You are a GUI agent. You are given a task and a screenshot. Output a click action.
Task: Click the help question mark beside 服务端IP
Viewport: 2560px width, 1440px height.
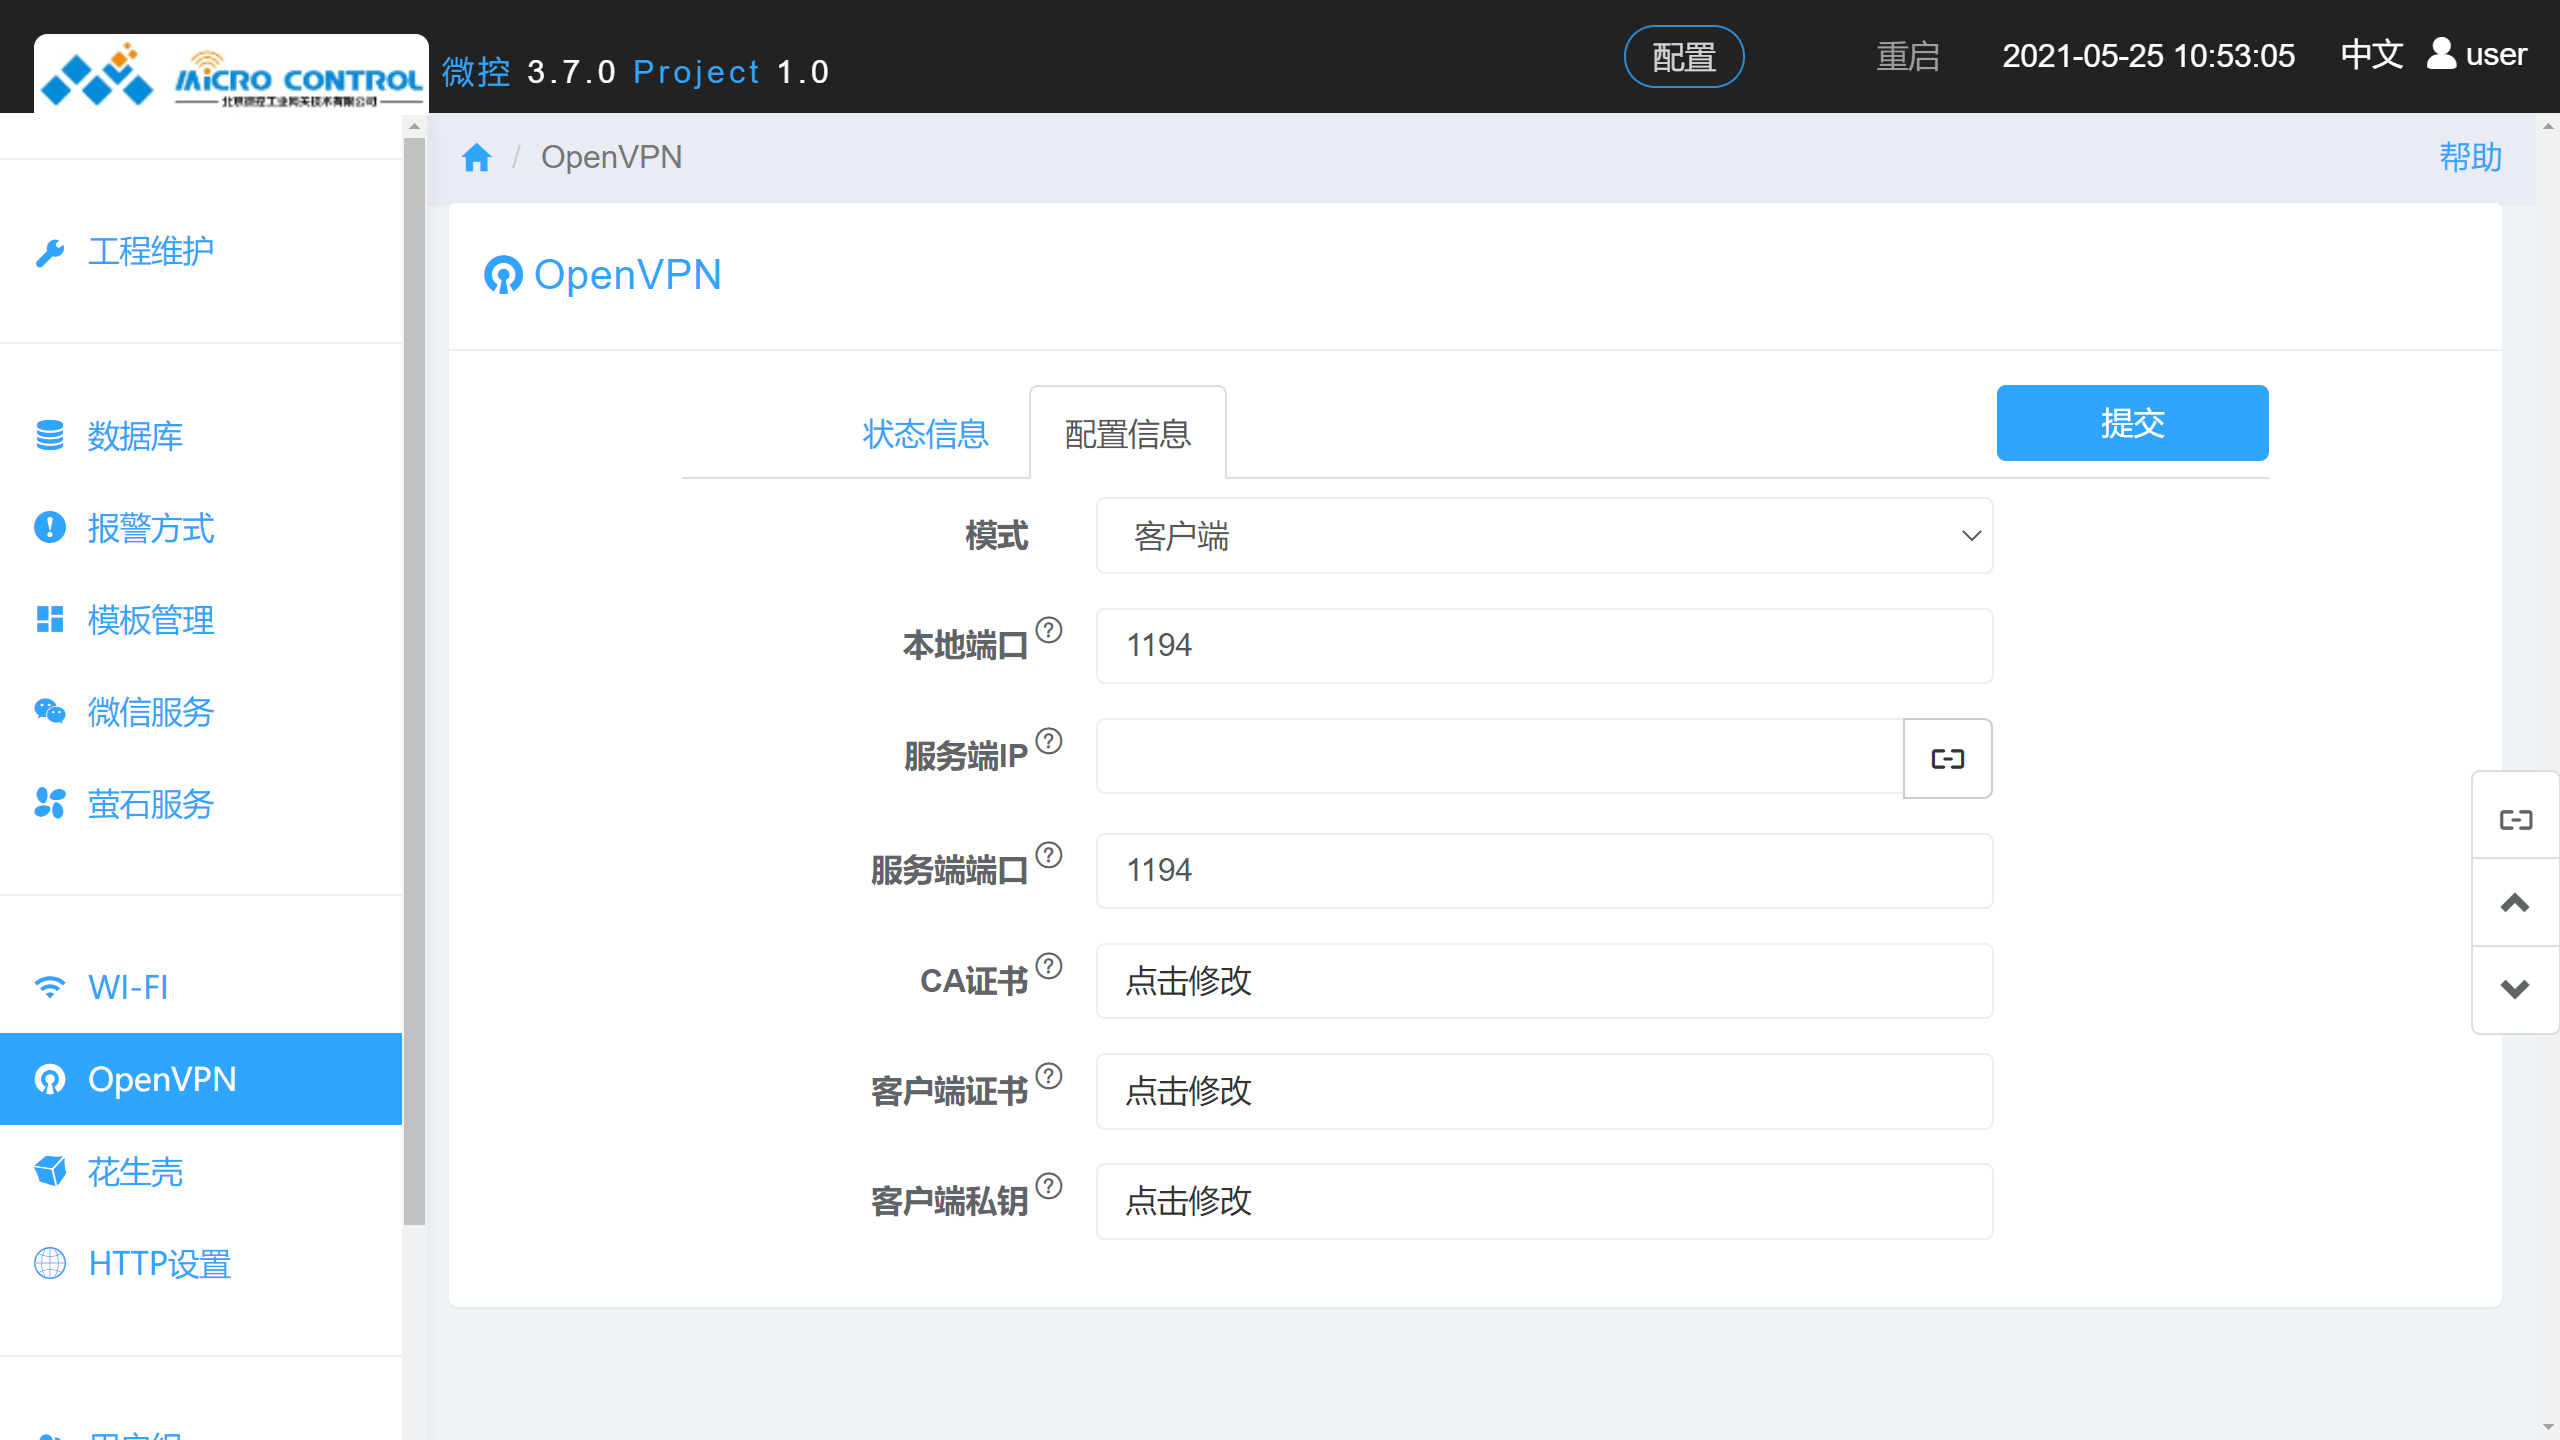point(1049,740)
